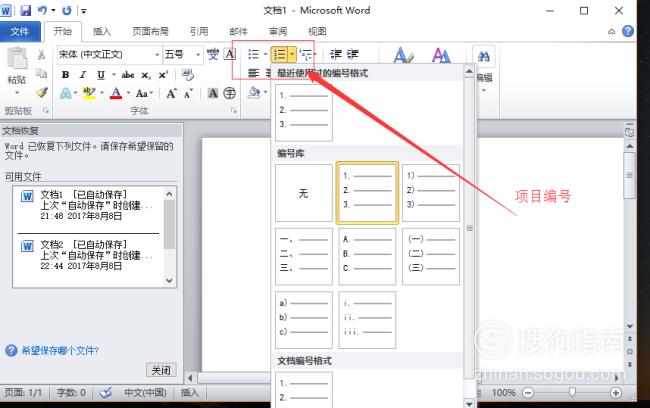Toggle superscript x² formatting
Image resolution: width=650 pixels, height=408 pixels.
click(x=163, y=75)
